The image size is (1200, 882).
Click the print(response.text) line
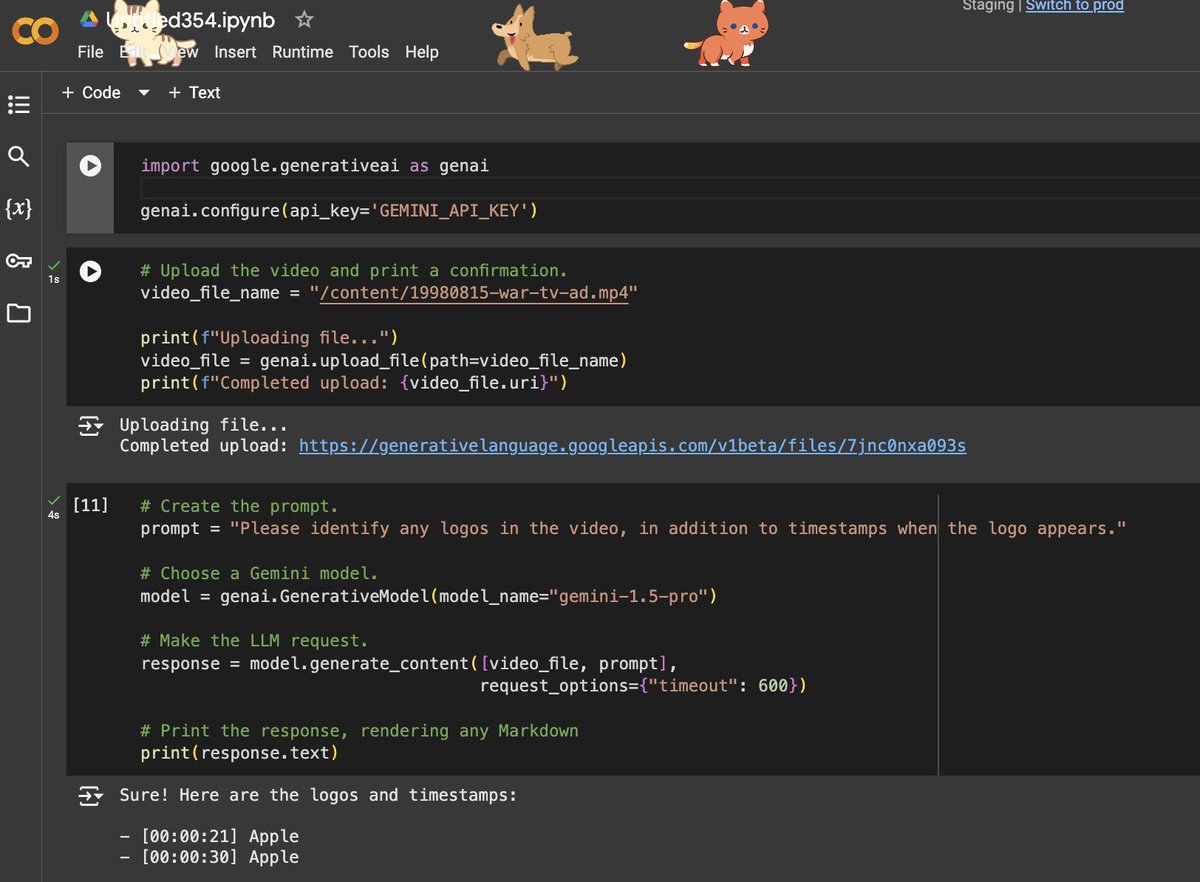point(239,753)
